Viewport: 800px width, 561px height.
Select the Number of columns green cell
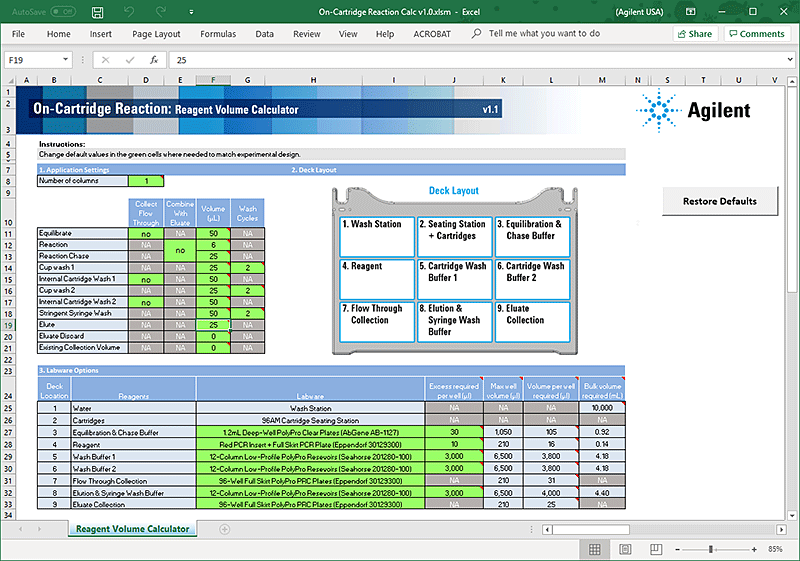(146, 181)
